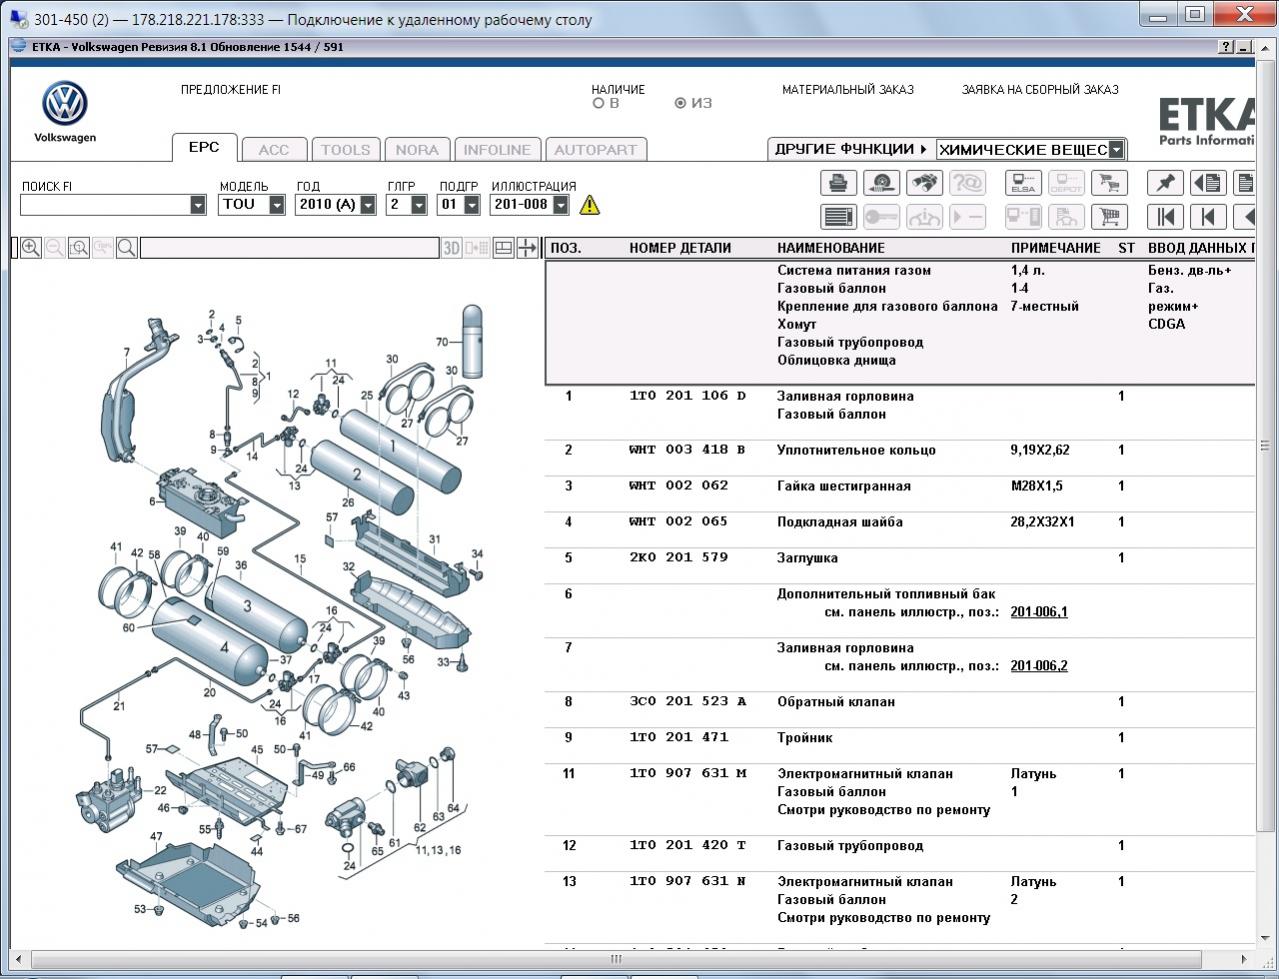
Task: Launch ELSA via its toolbar icon
Action: click(x=1023, y=183)
